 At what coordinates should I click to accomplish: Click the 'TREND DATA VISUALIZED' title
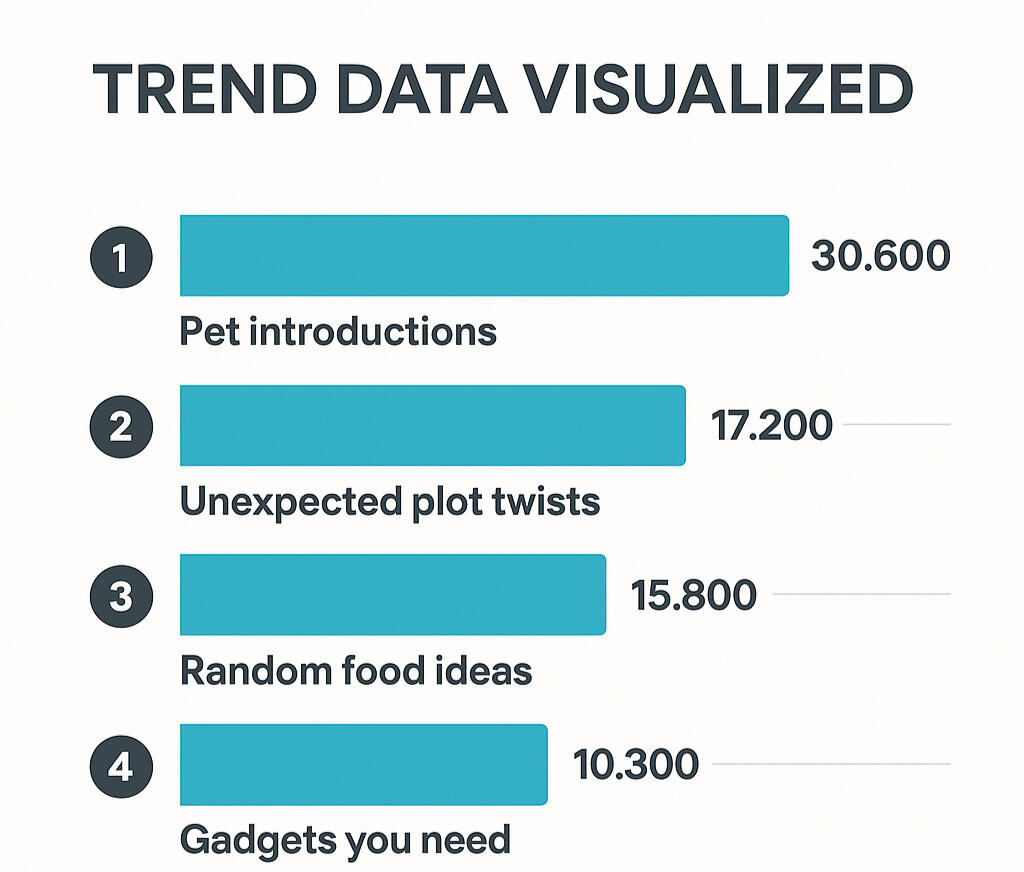point(502,91)
